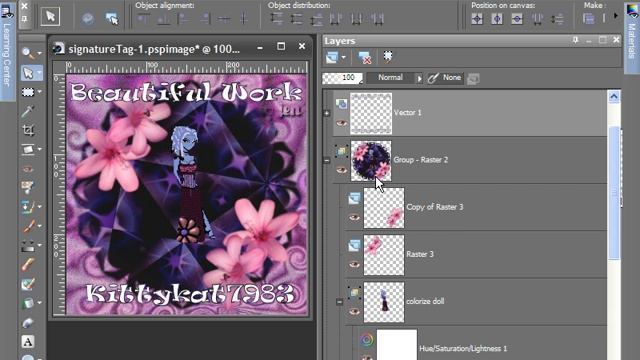Toggle the eye on Raster 3 layer
640x360 pixels.
coord(354,264)
